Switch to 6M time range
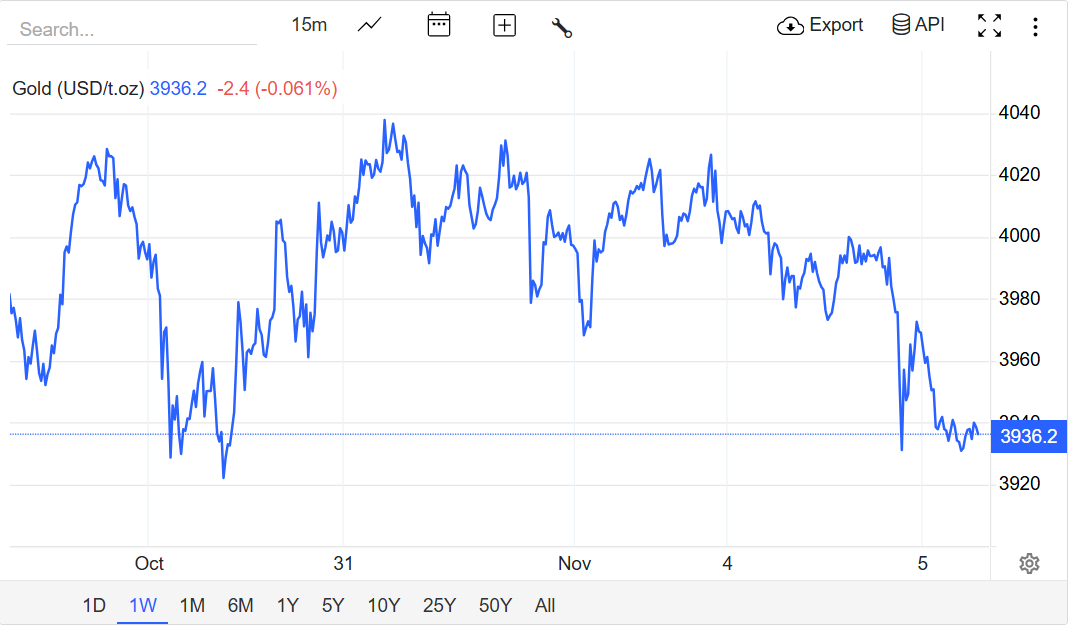The height and width of the screenshot is (627, 1071). (240, 605)
